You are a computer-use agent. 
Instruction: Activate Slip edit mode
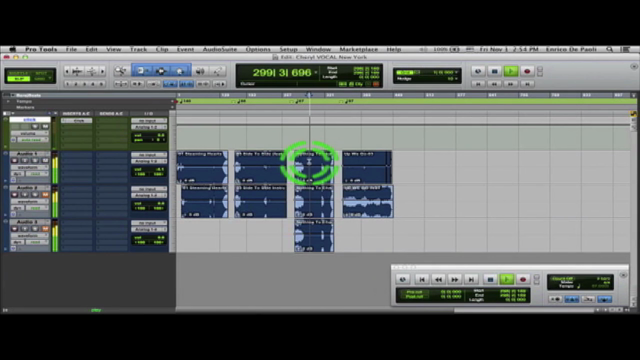[x=19, y=79]
